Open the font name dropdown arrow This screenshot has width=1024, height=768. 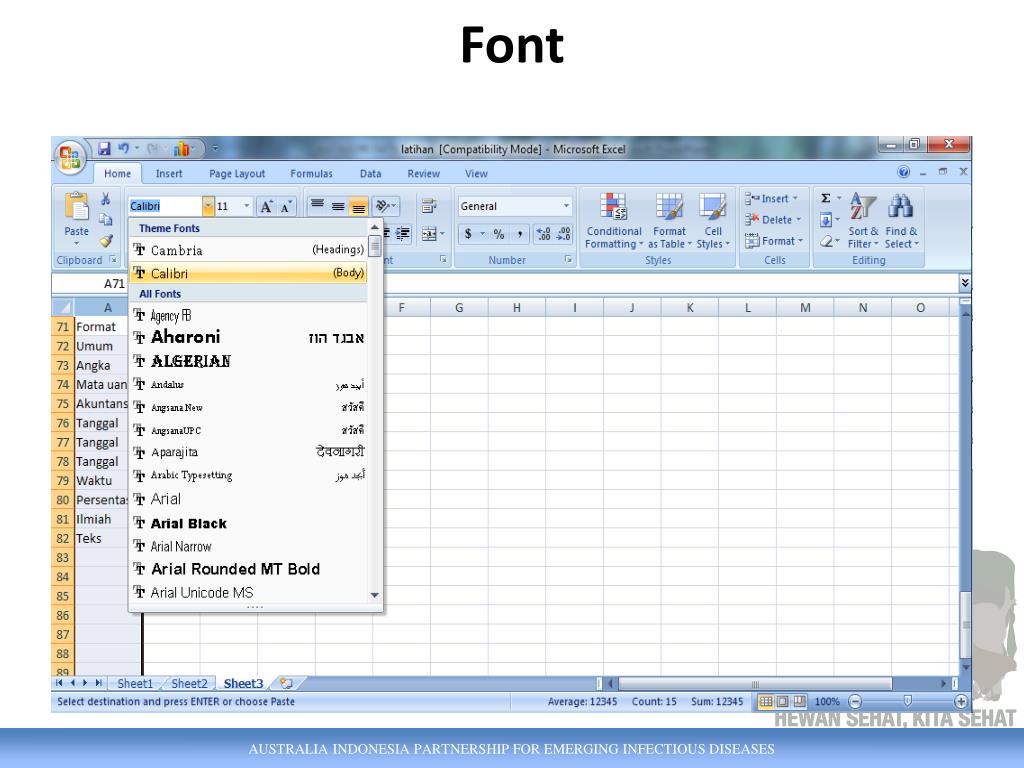[x=208, y=206]
